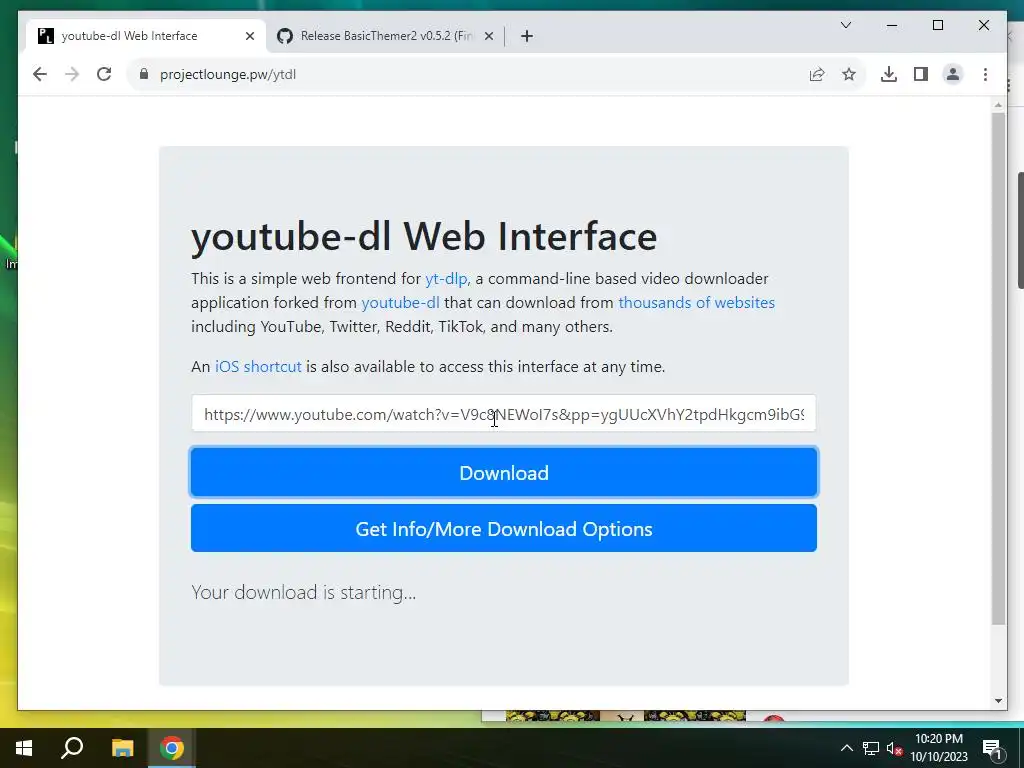Open Windows taskbar search
Viewport: 1024px width, 768px height.
pyautogui.click(x=72, y=748)
